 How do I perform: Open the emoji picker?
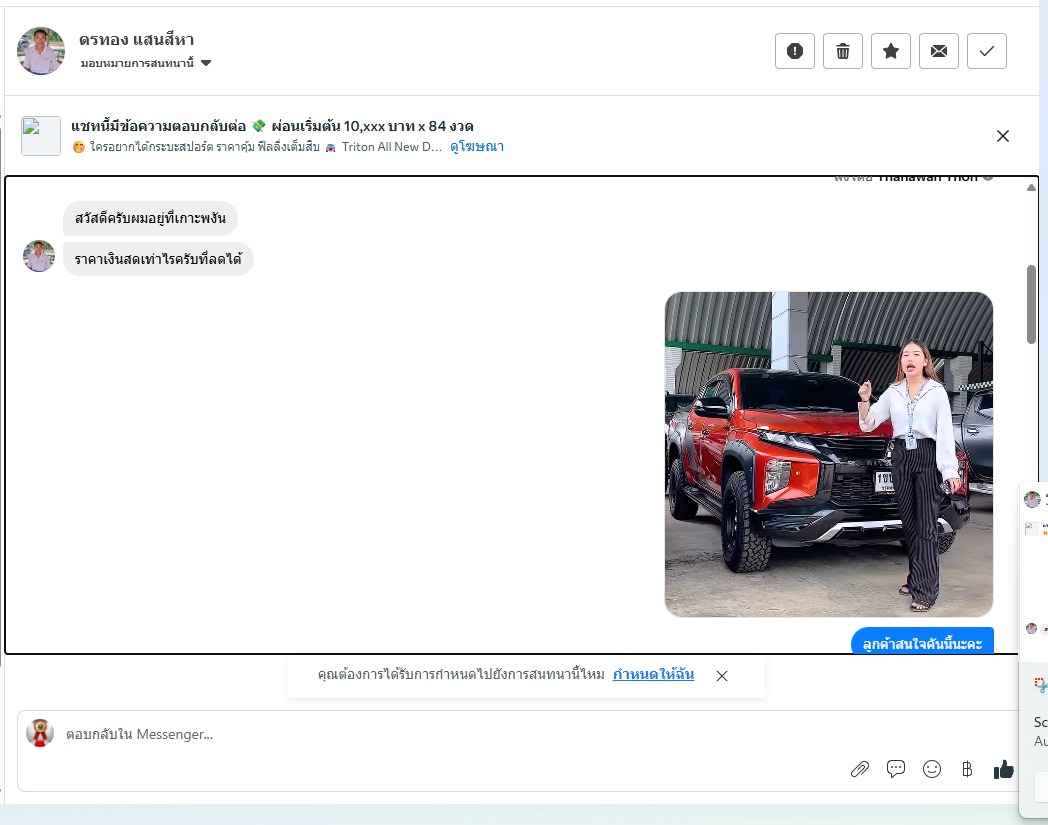932,770
